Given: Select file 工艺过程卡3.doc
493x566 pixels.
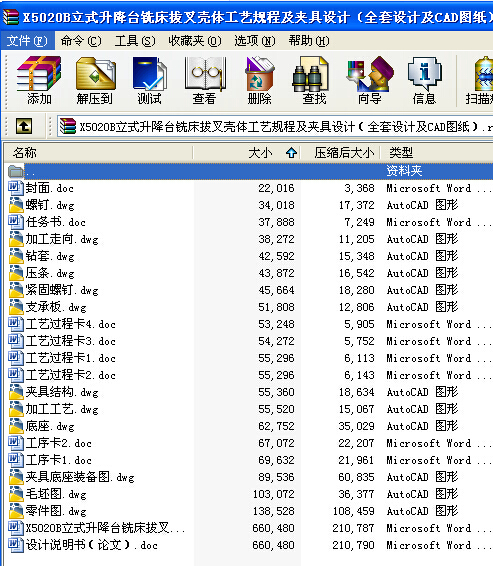Looking at the screenshot, I should [x=70, y=341].
